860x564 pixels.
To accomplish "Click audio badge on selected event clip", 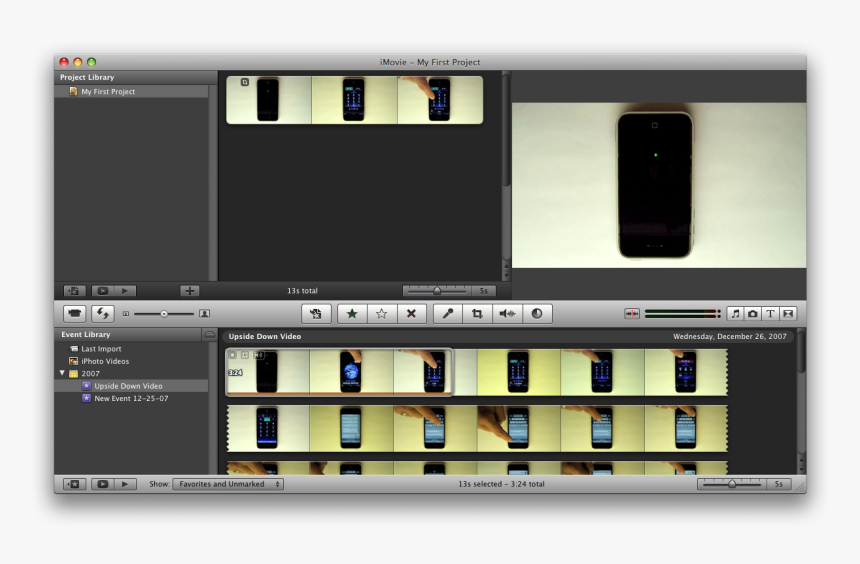I will tap(258, 355).
